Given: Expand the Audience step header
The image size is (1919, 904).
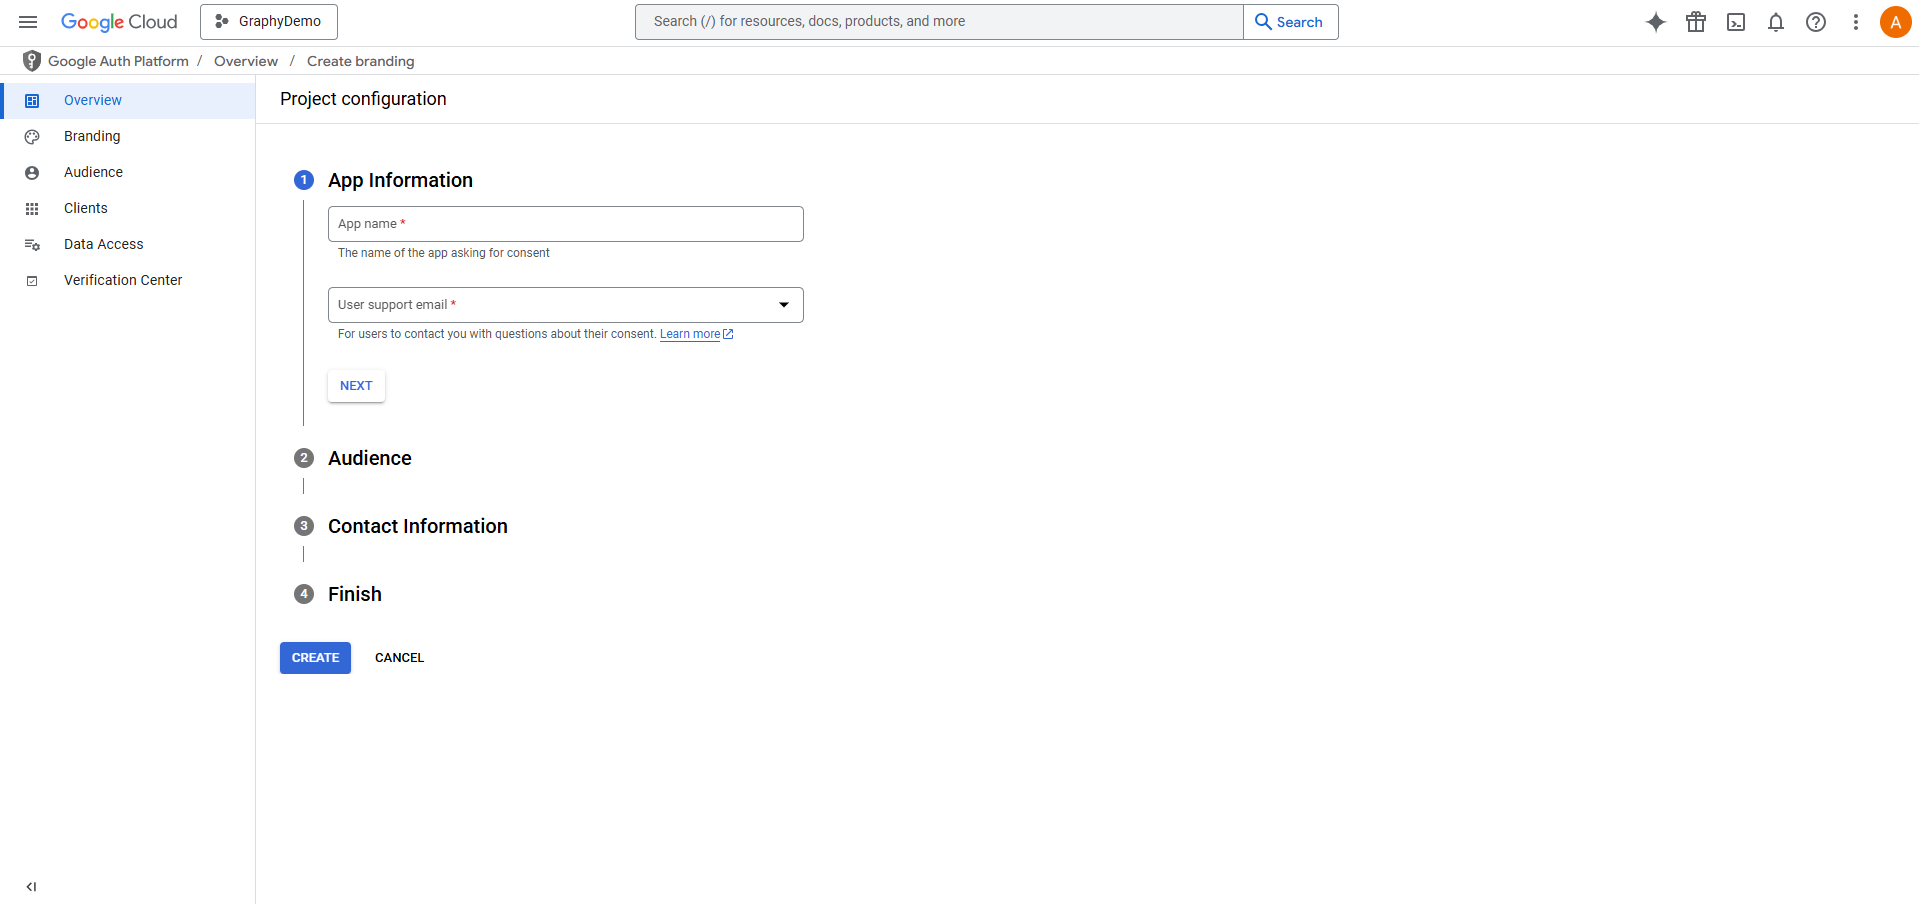Looking at the screenshot, I should [x=369, y=458].
